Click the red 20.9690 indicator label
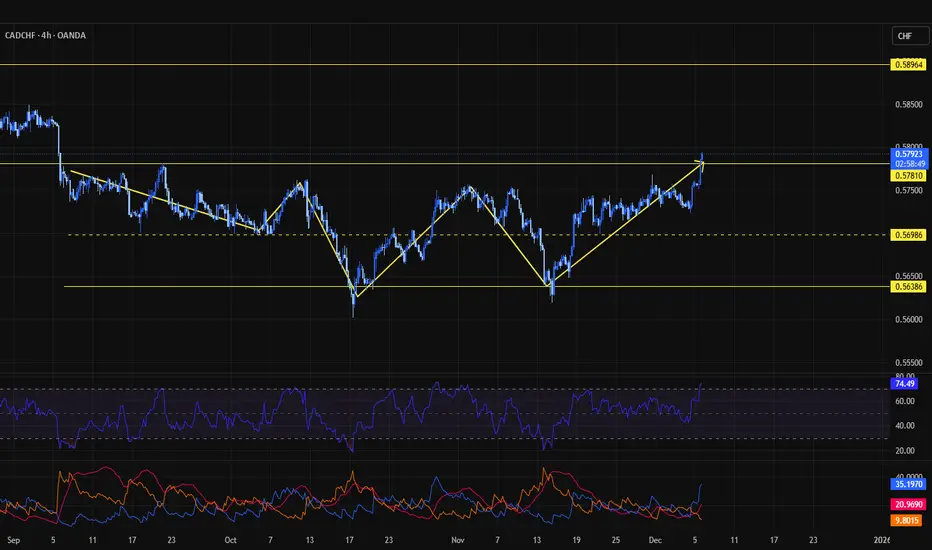 click(908, 504)
